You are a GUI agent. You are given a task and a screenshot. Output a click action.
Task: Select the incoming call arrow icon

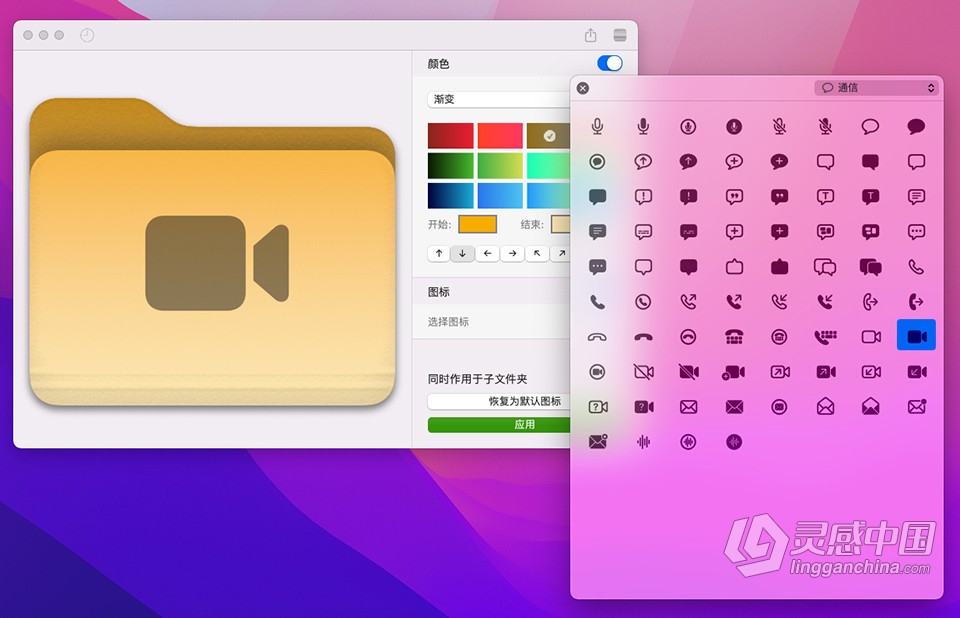[779, 301]
